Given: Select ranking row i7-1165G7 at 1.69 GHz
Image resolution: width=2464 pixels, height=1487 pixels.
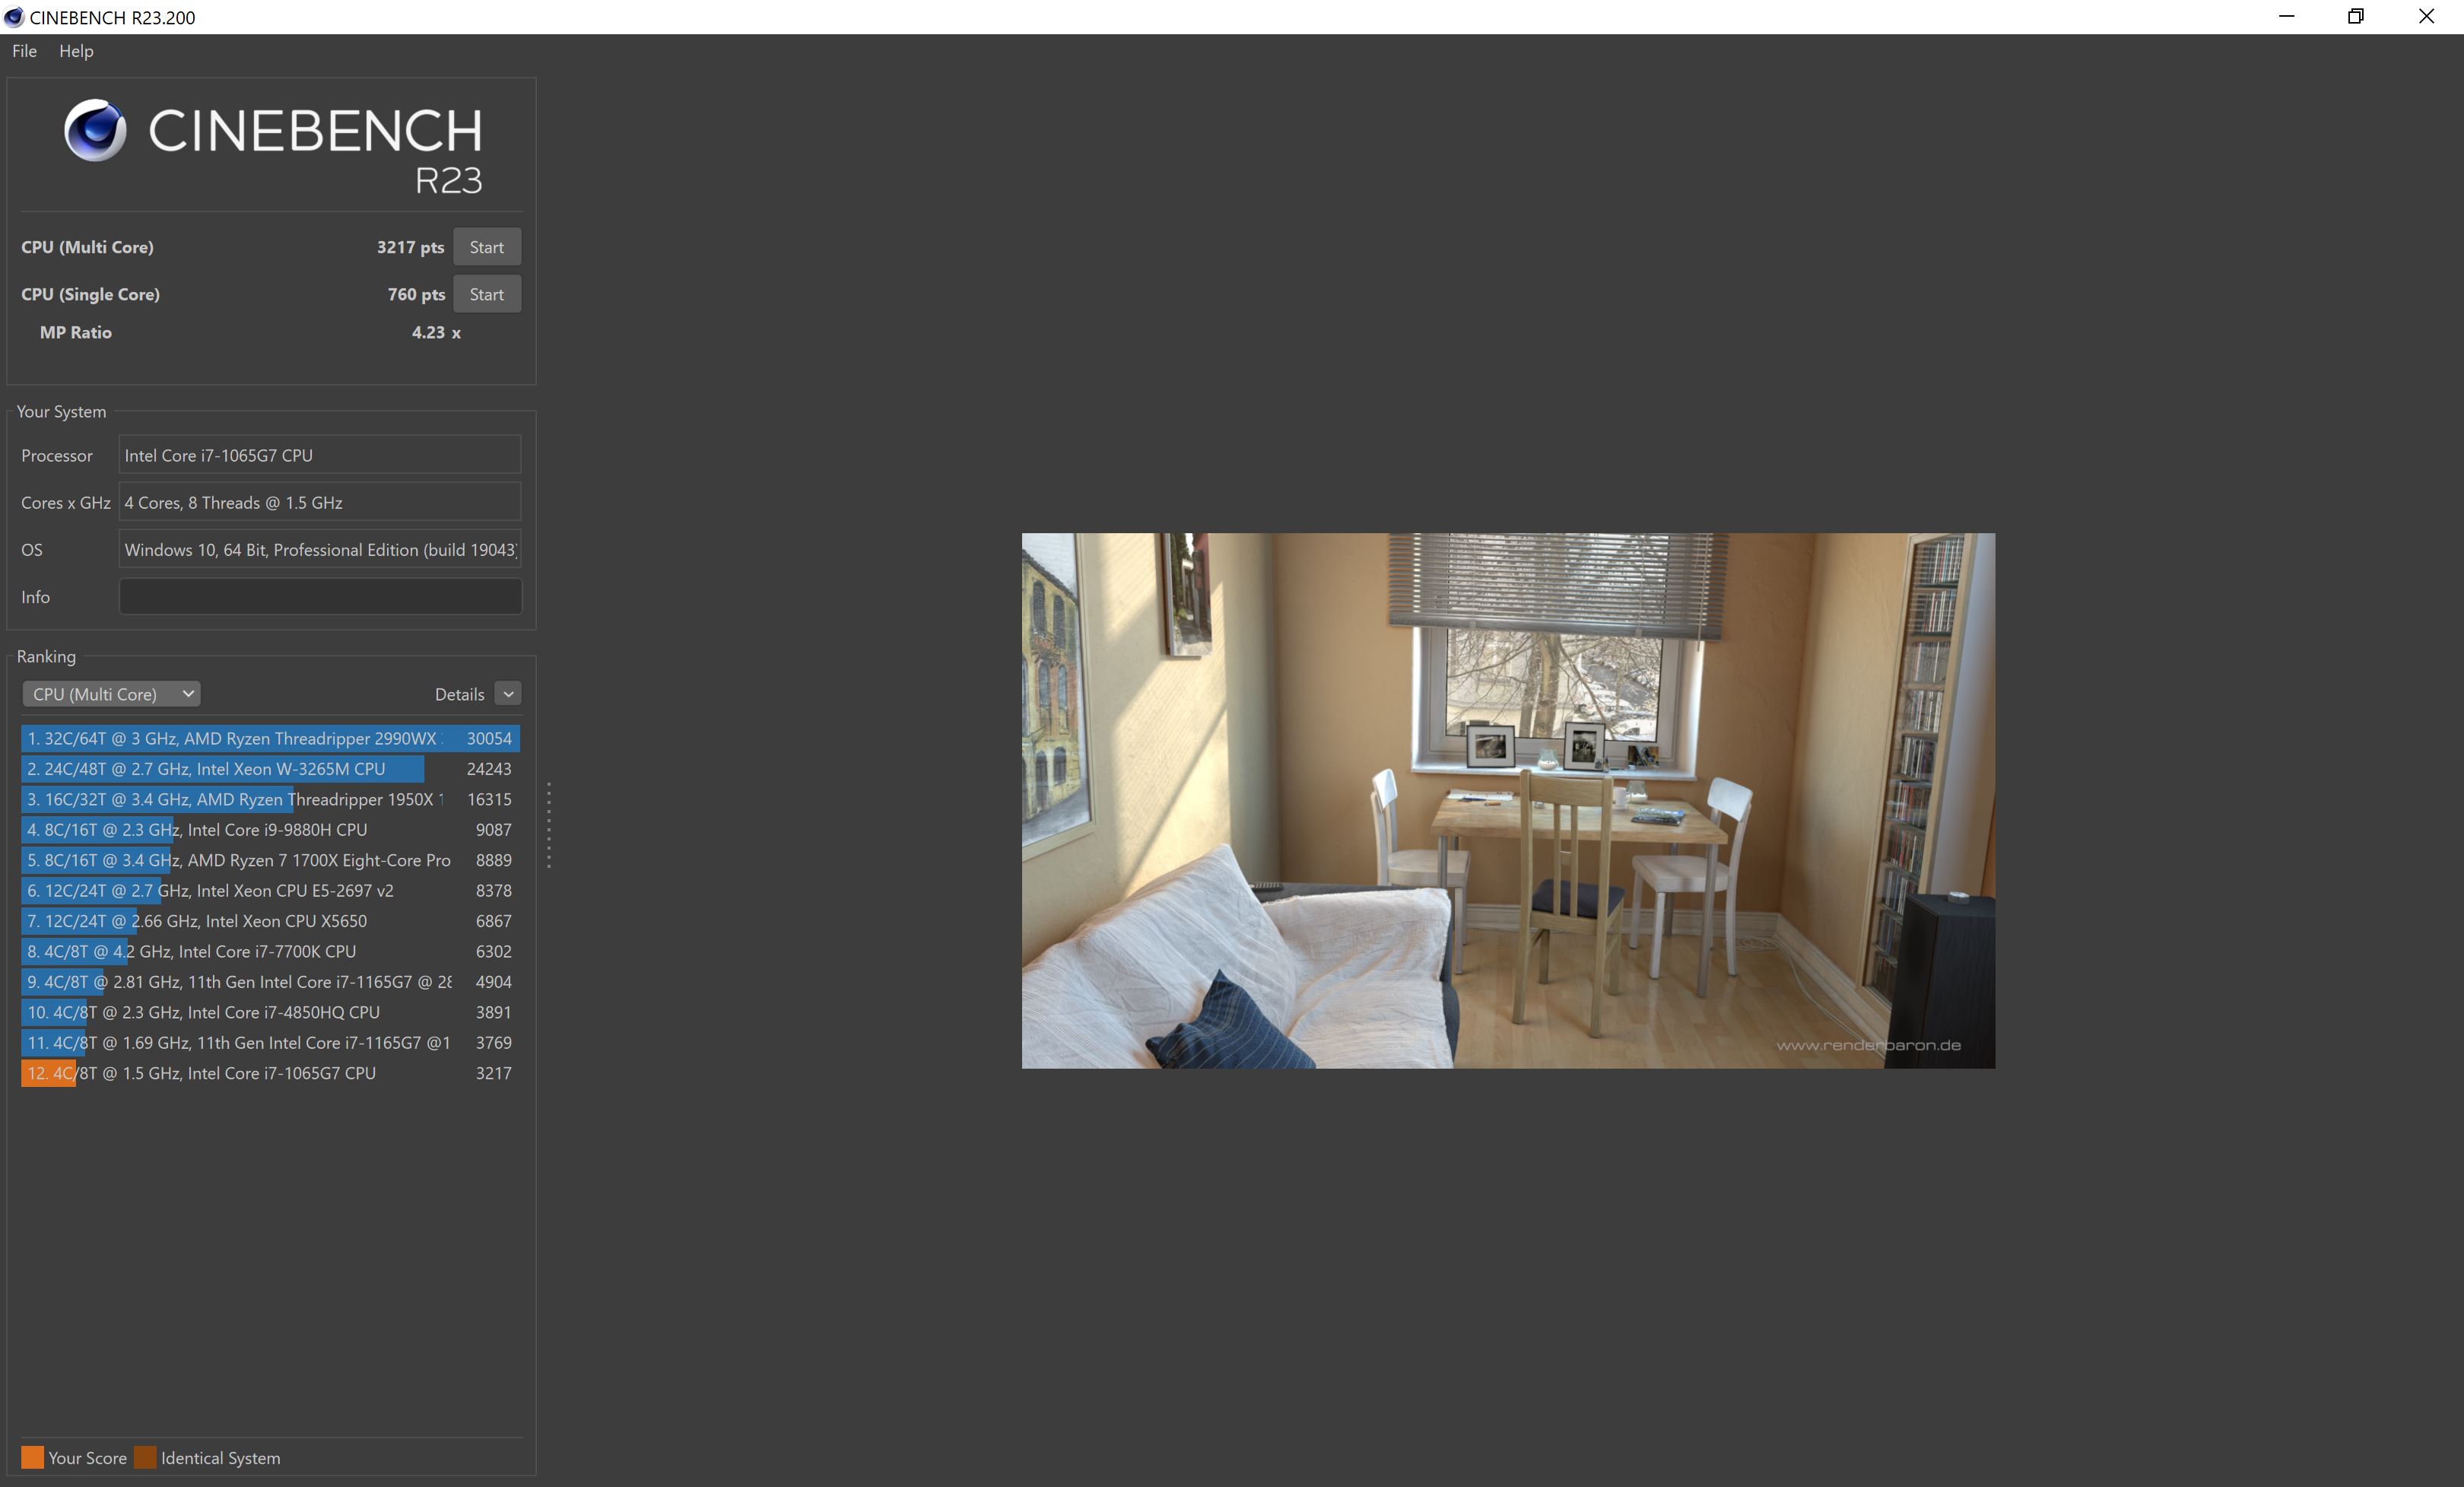Looking at the screenshot, I should coord(270,1042).
